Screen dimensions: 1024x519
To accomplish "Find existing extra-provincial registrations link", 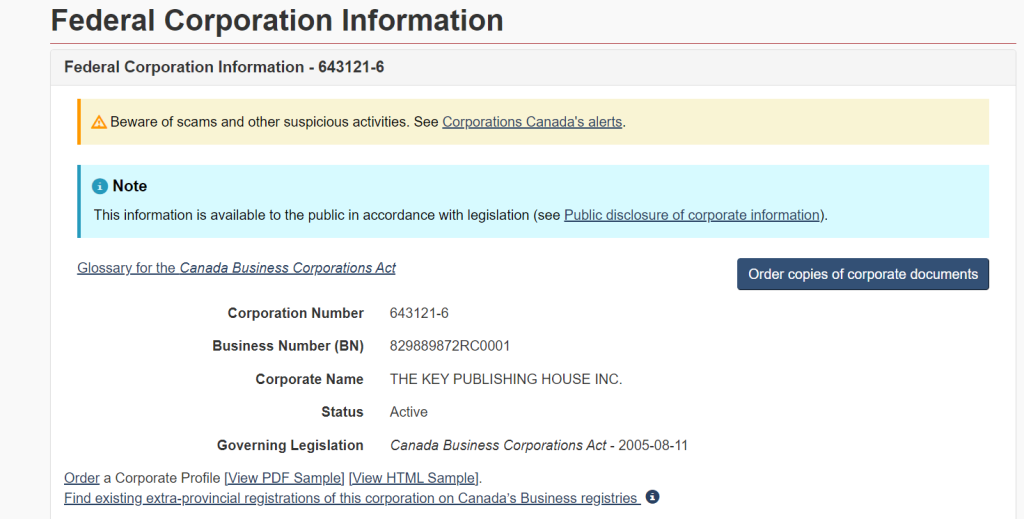I will tap(352, 498).
